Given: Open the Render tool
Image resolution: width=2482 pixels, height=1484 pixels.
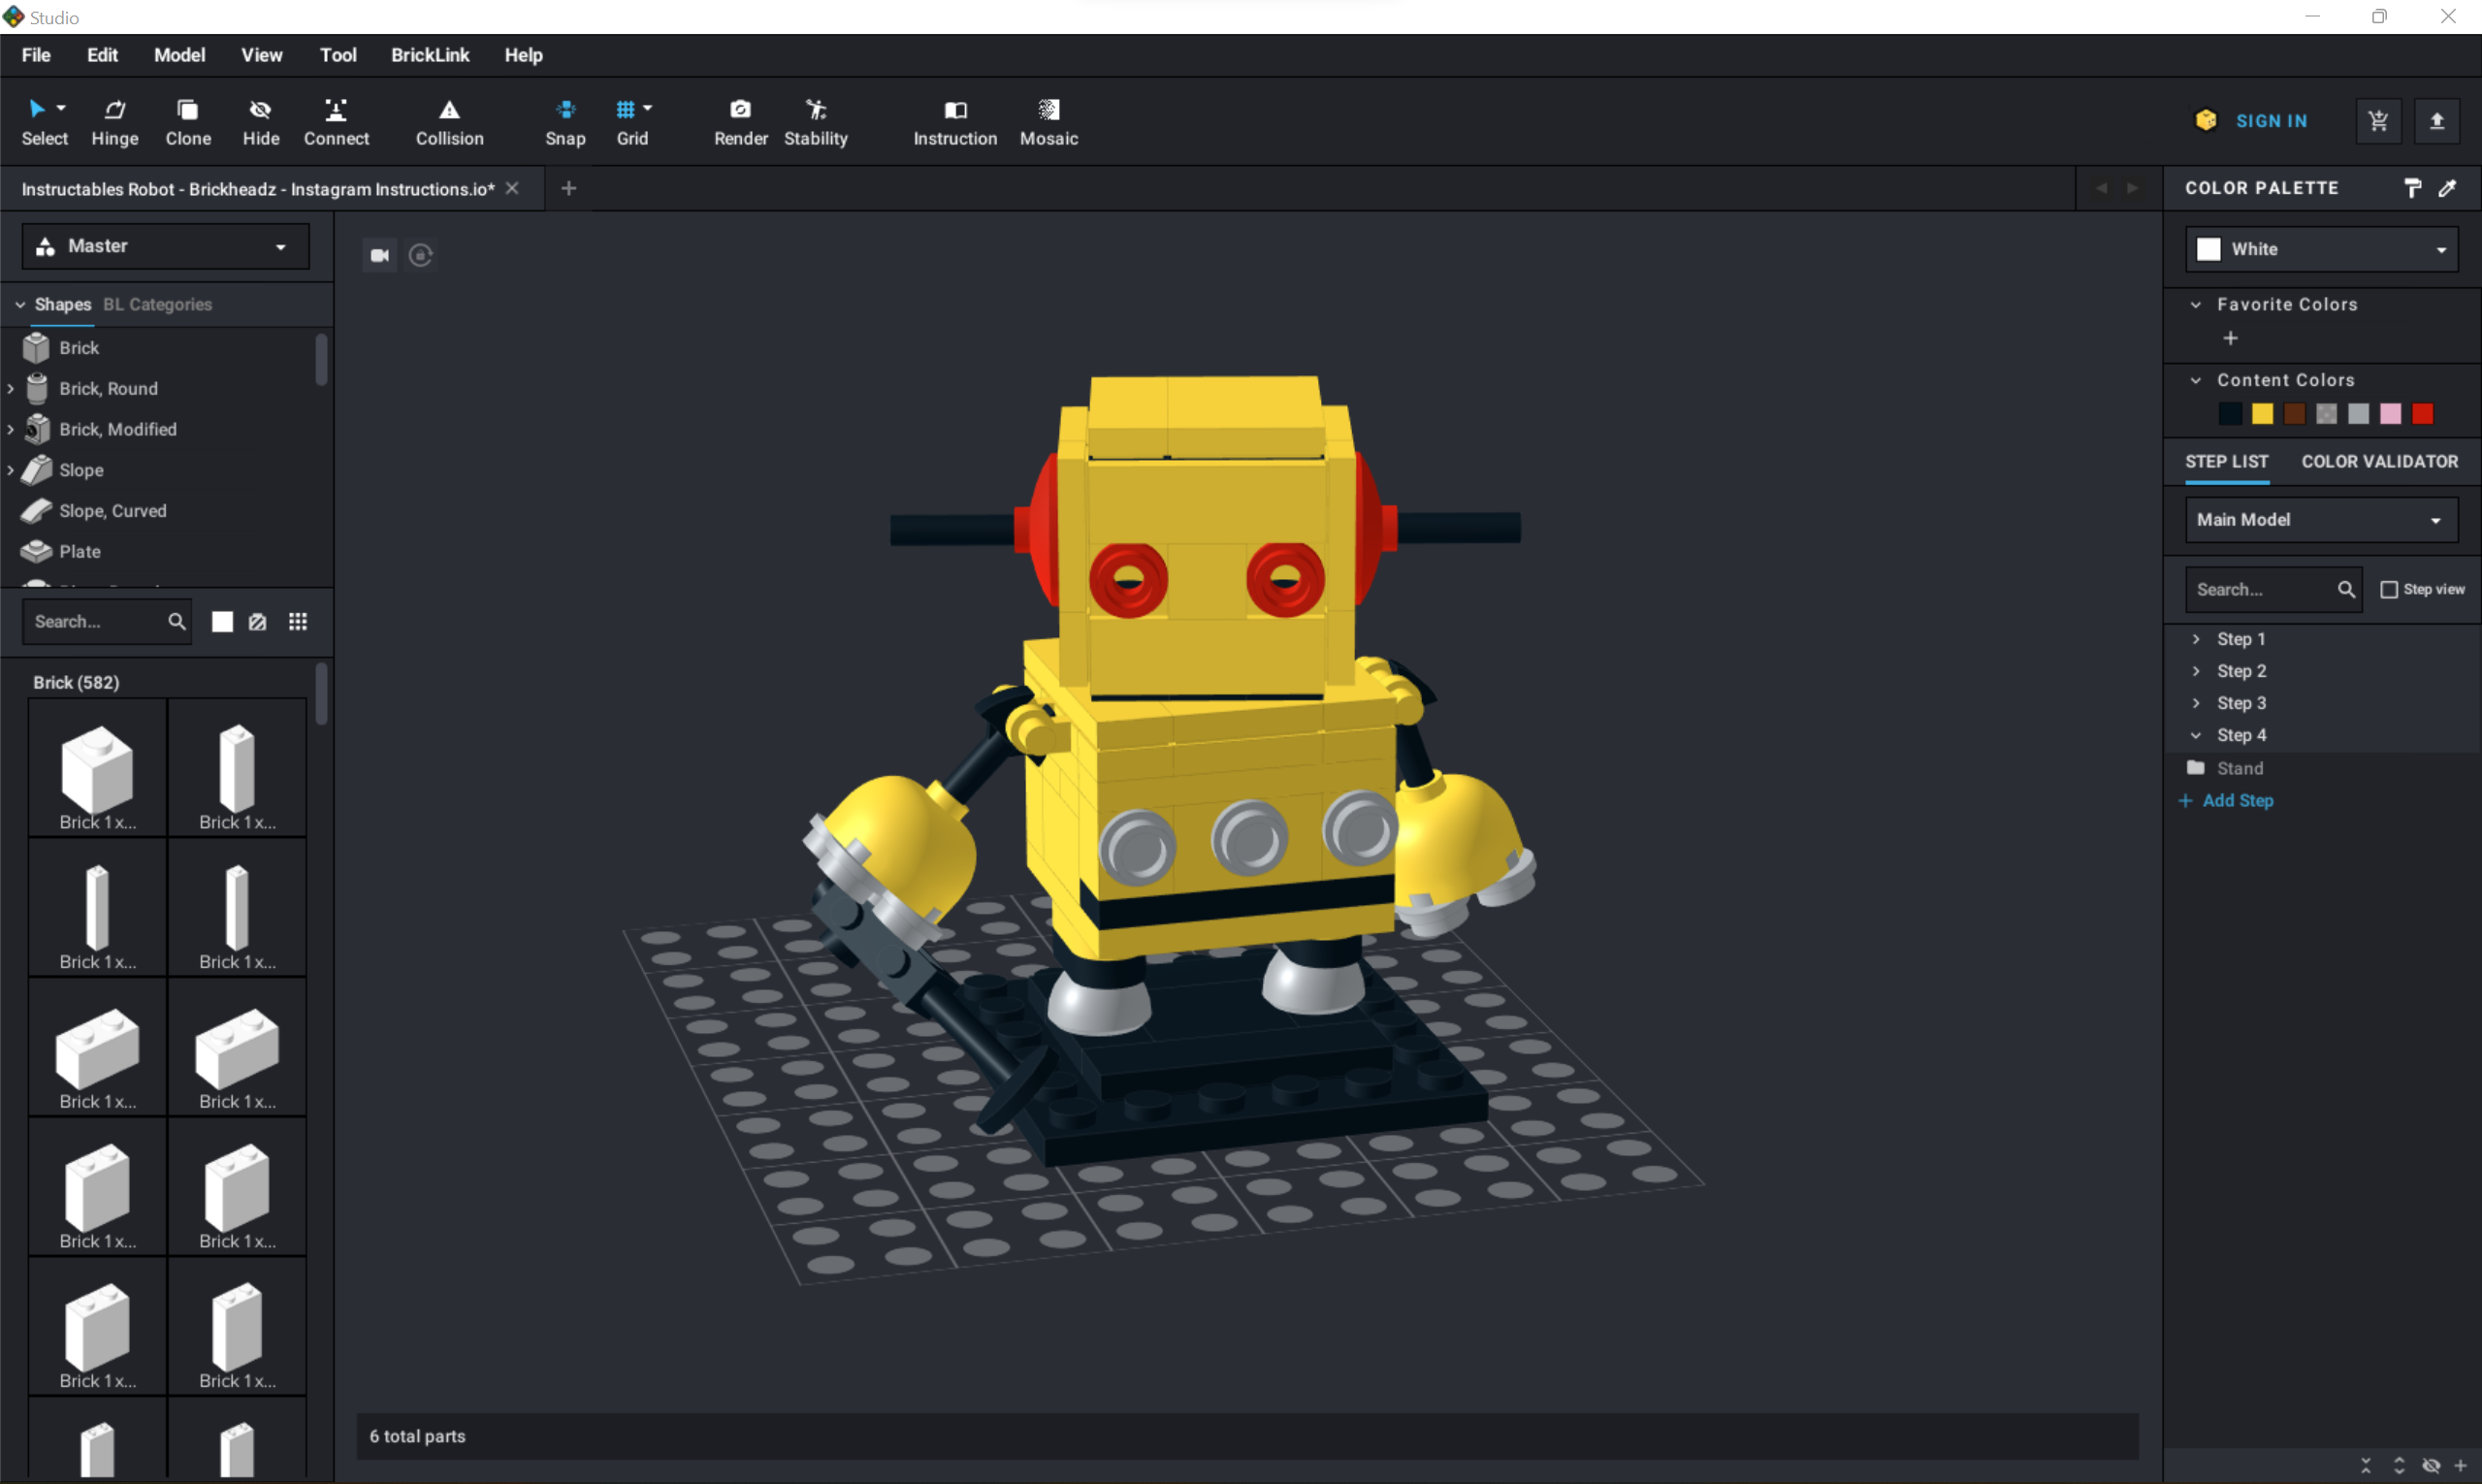Looking at the screenshot, I should coord(738,118).
